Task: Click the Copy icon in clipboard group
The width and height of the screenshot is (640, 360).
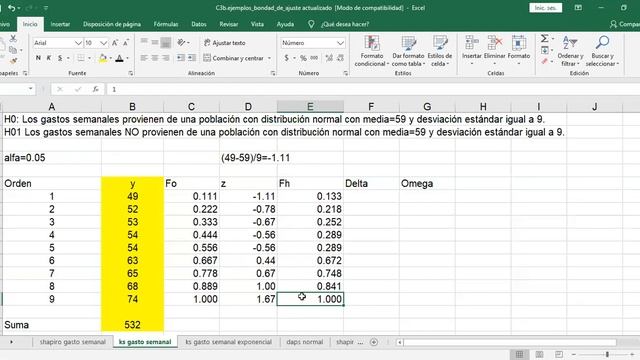Action: click(x=13, y=50)
